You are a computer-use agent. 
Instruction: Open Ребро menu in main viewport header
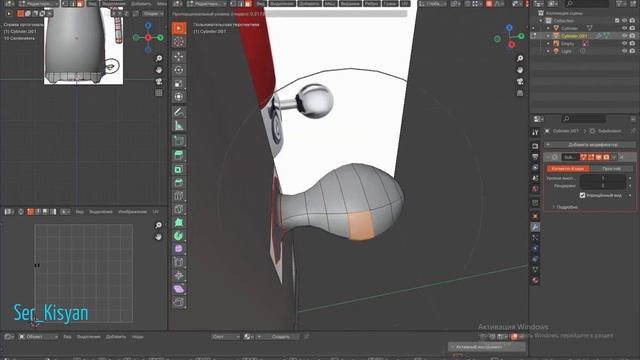tap(372, 4)
